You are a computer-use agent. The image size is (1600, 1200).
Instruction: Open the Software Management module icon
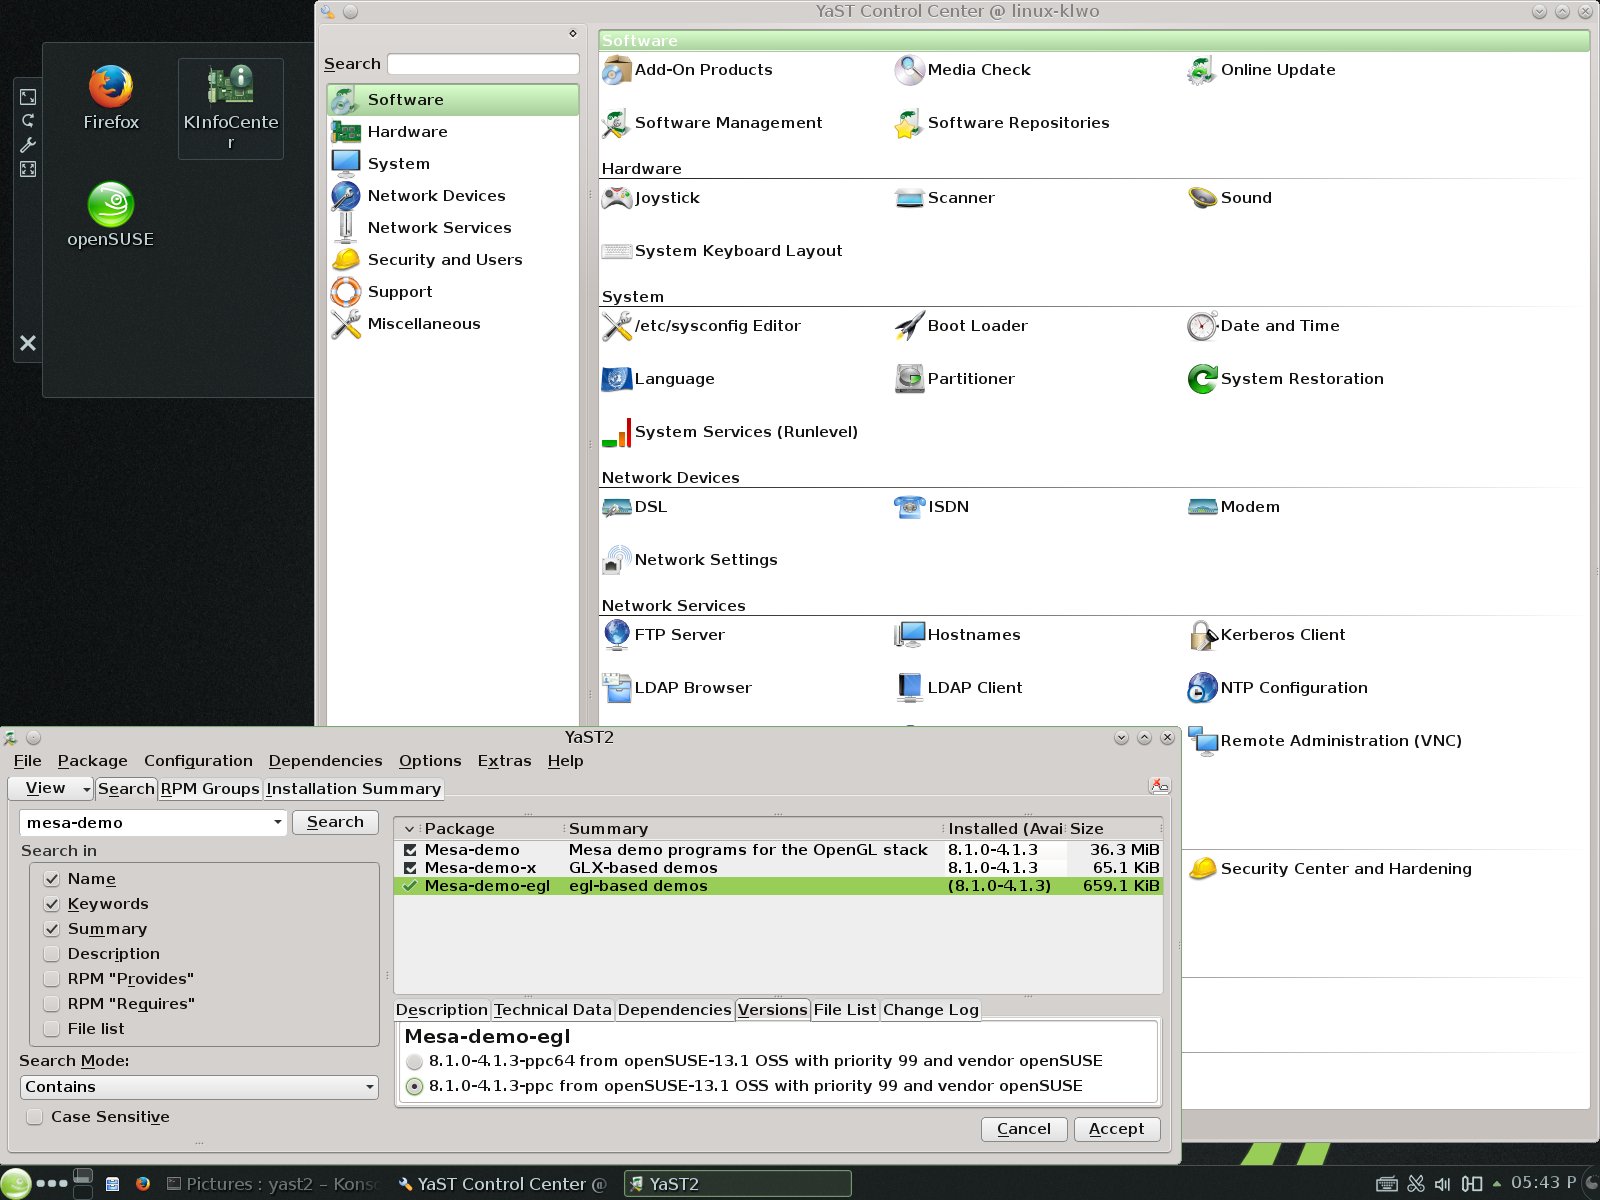(615, 124)
